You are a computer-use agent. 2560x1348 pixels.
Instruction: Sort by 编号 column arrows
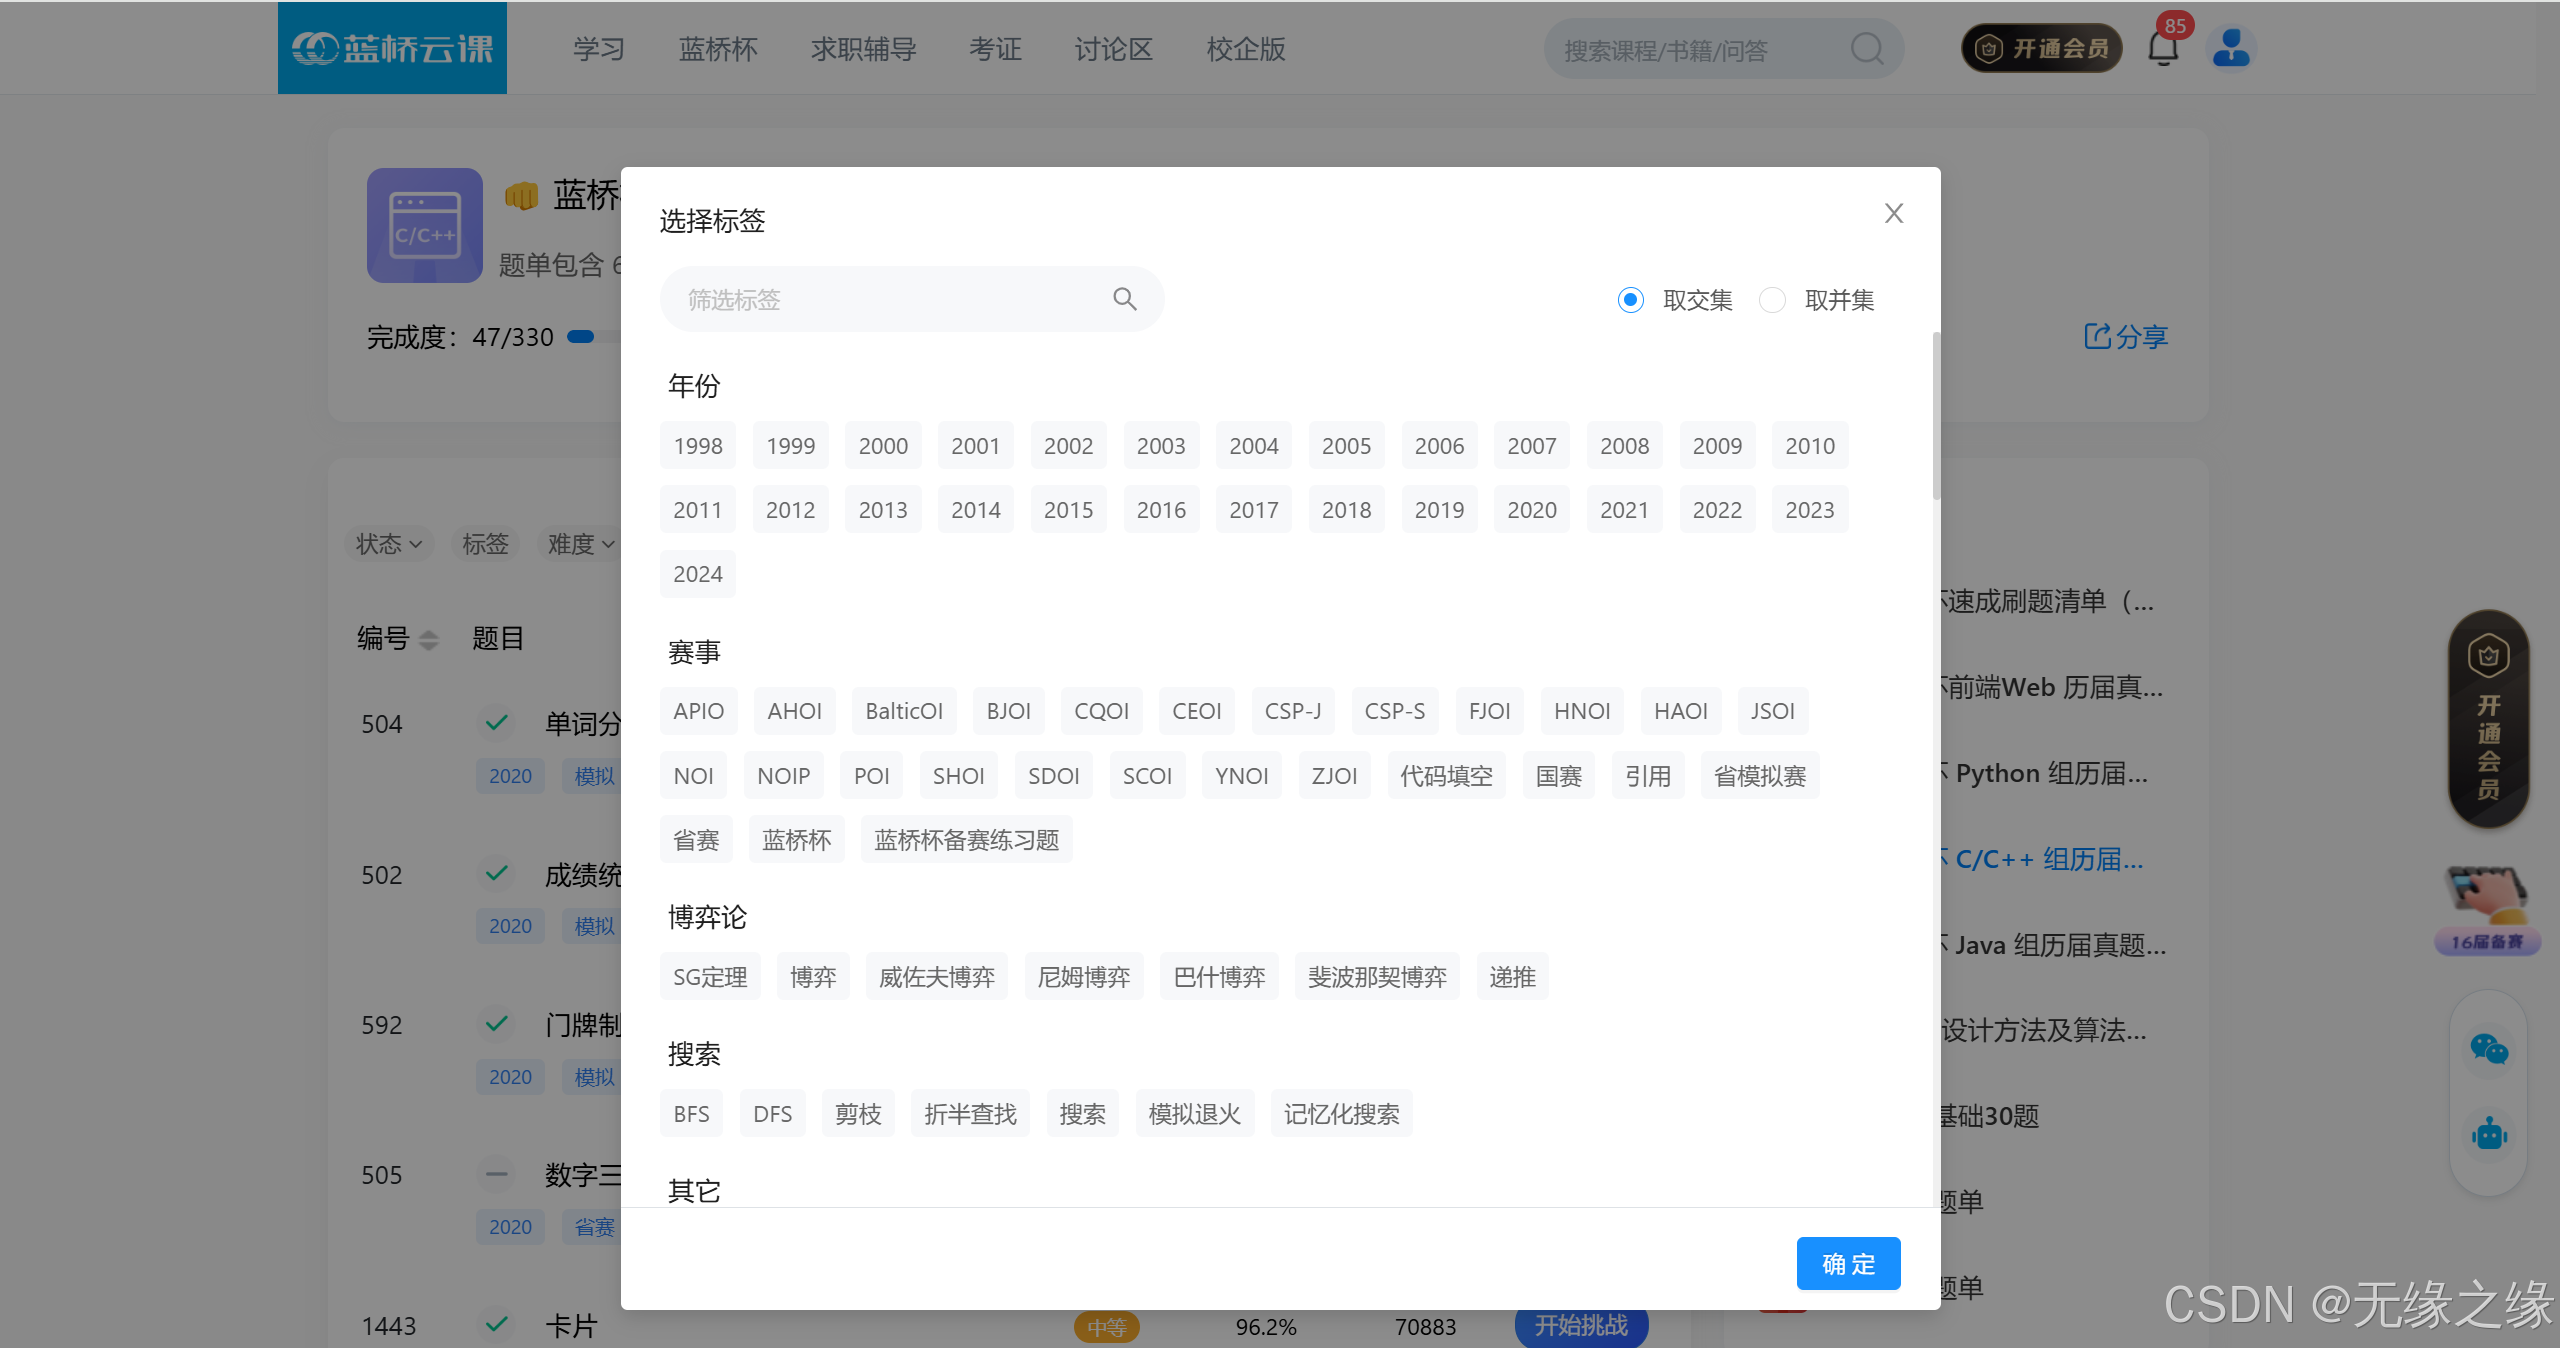click(428, 639)
